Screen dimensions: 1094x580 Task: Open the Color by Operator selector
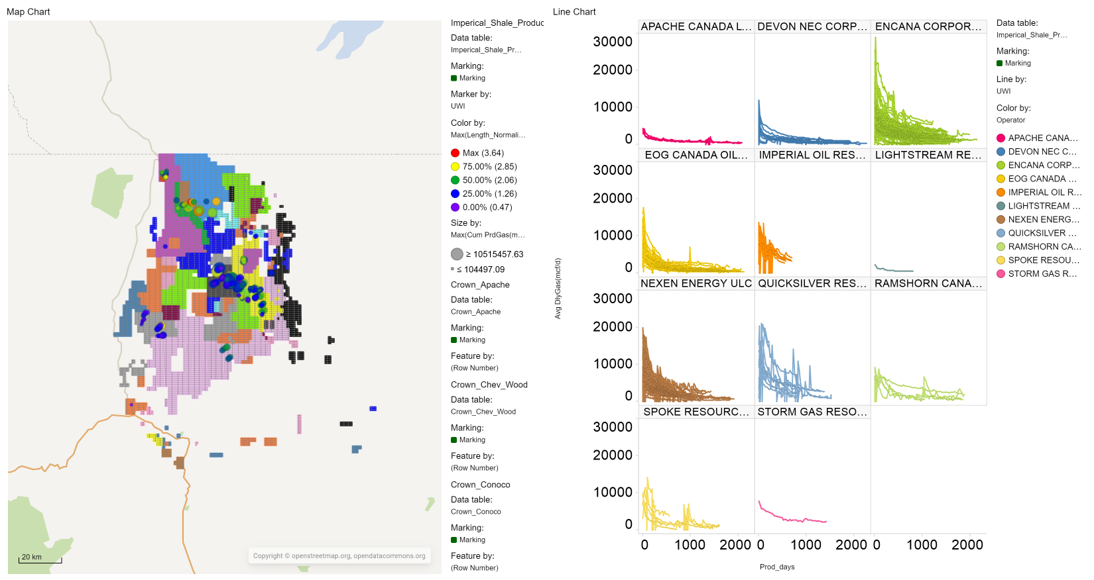[x=1011, y=120]
